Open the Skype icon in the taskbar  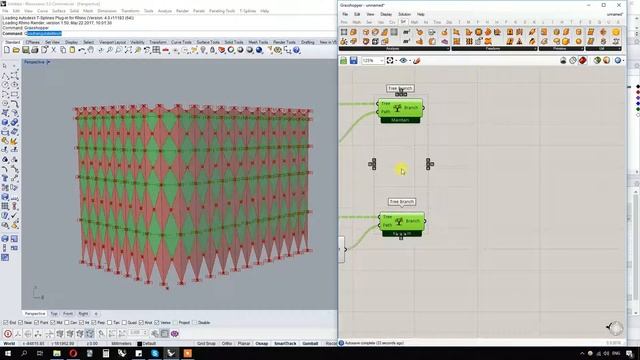pyautogui.click(x=155, y=353)
